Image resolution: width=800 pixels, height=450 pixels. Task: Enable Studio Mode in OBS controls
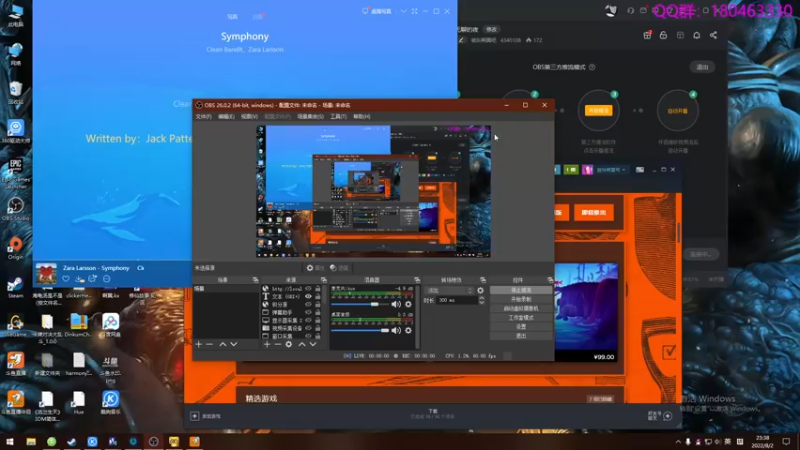coord(521,318)
